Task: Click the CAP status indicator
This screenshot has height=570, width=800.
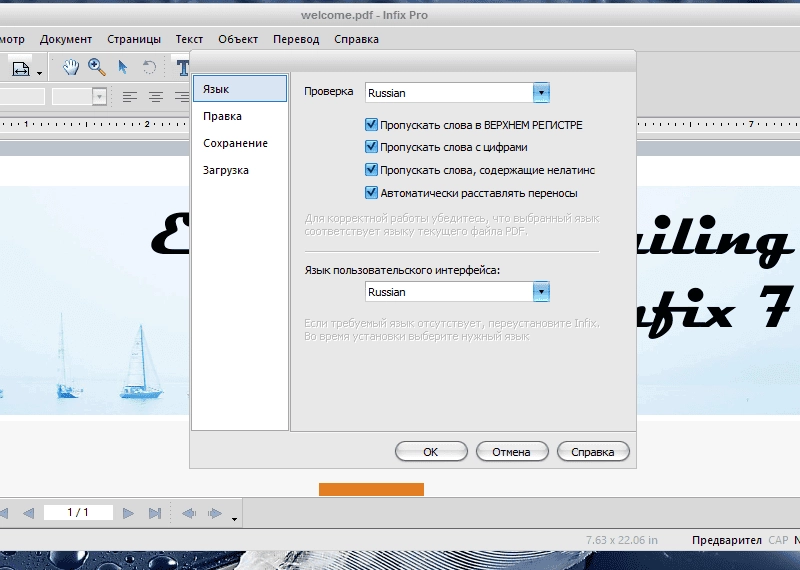Action: [x=778, y=540]
